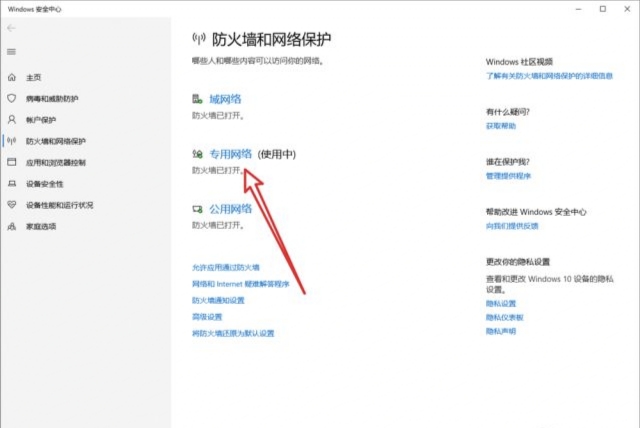Screen dimensions: 640x428
Task: Click 将防火墙还原为默认设置 link
Action: 233,333
